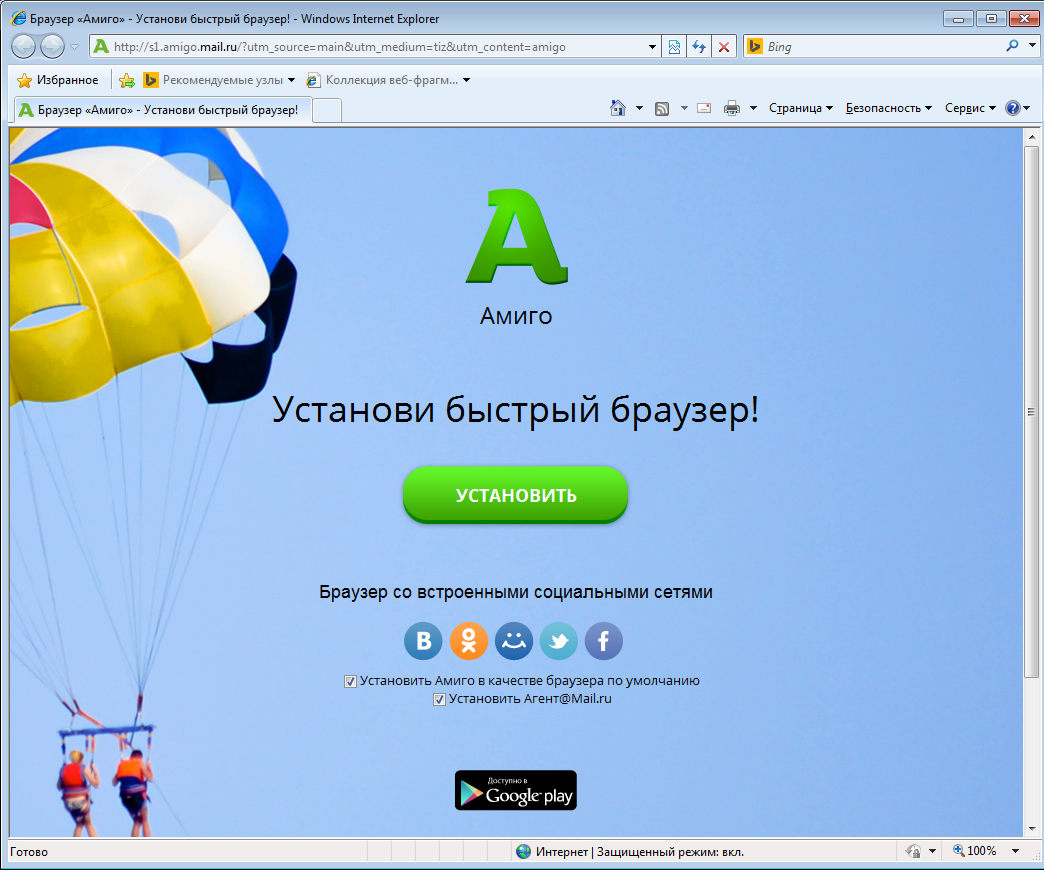Image resolution: width=1044 pixels, height=870 pixels.
Task: Click the RSS feeds icon
Action: coord(662,108)
